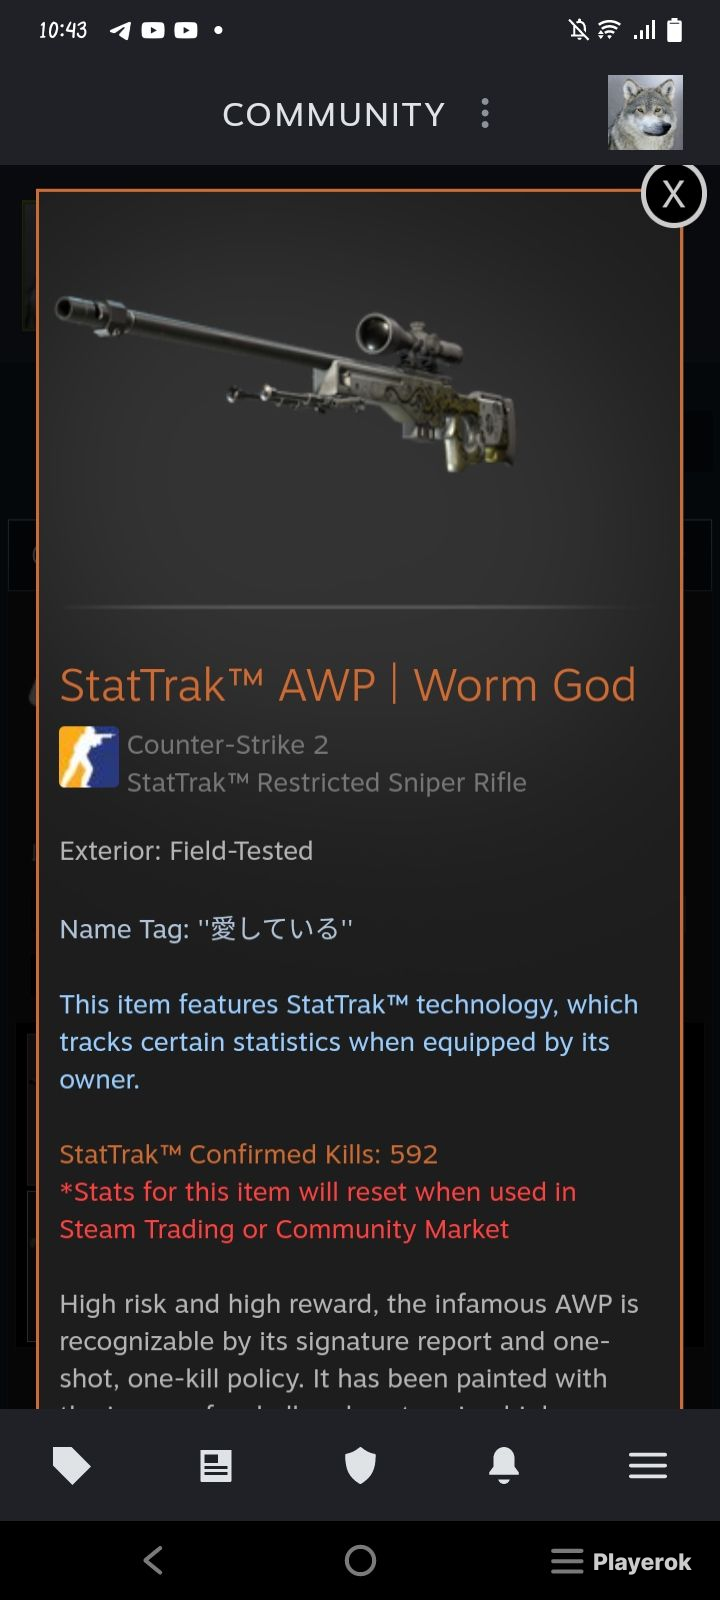Open the Store tag icon tab

tap(71, 1467)
